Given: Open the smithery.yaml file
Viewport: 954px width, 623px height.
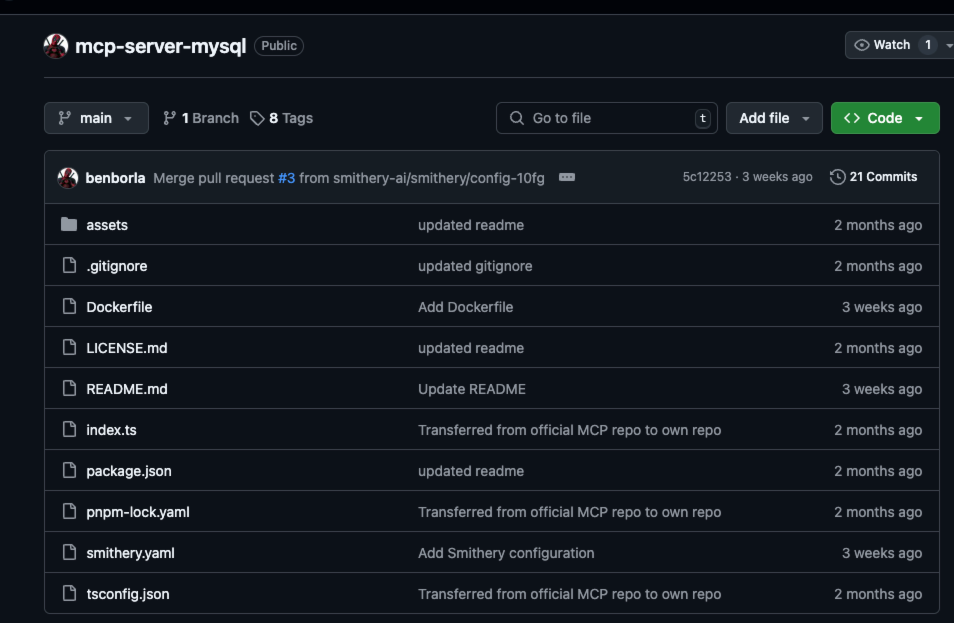Looking at the screenshot, I should pos(130,553).
